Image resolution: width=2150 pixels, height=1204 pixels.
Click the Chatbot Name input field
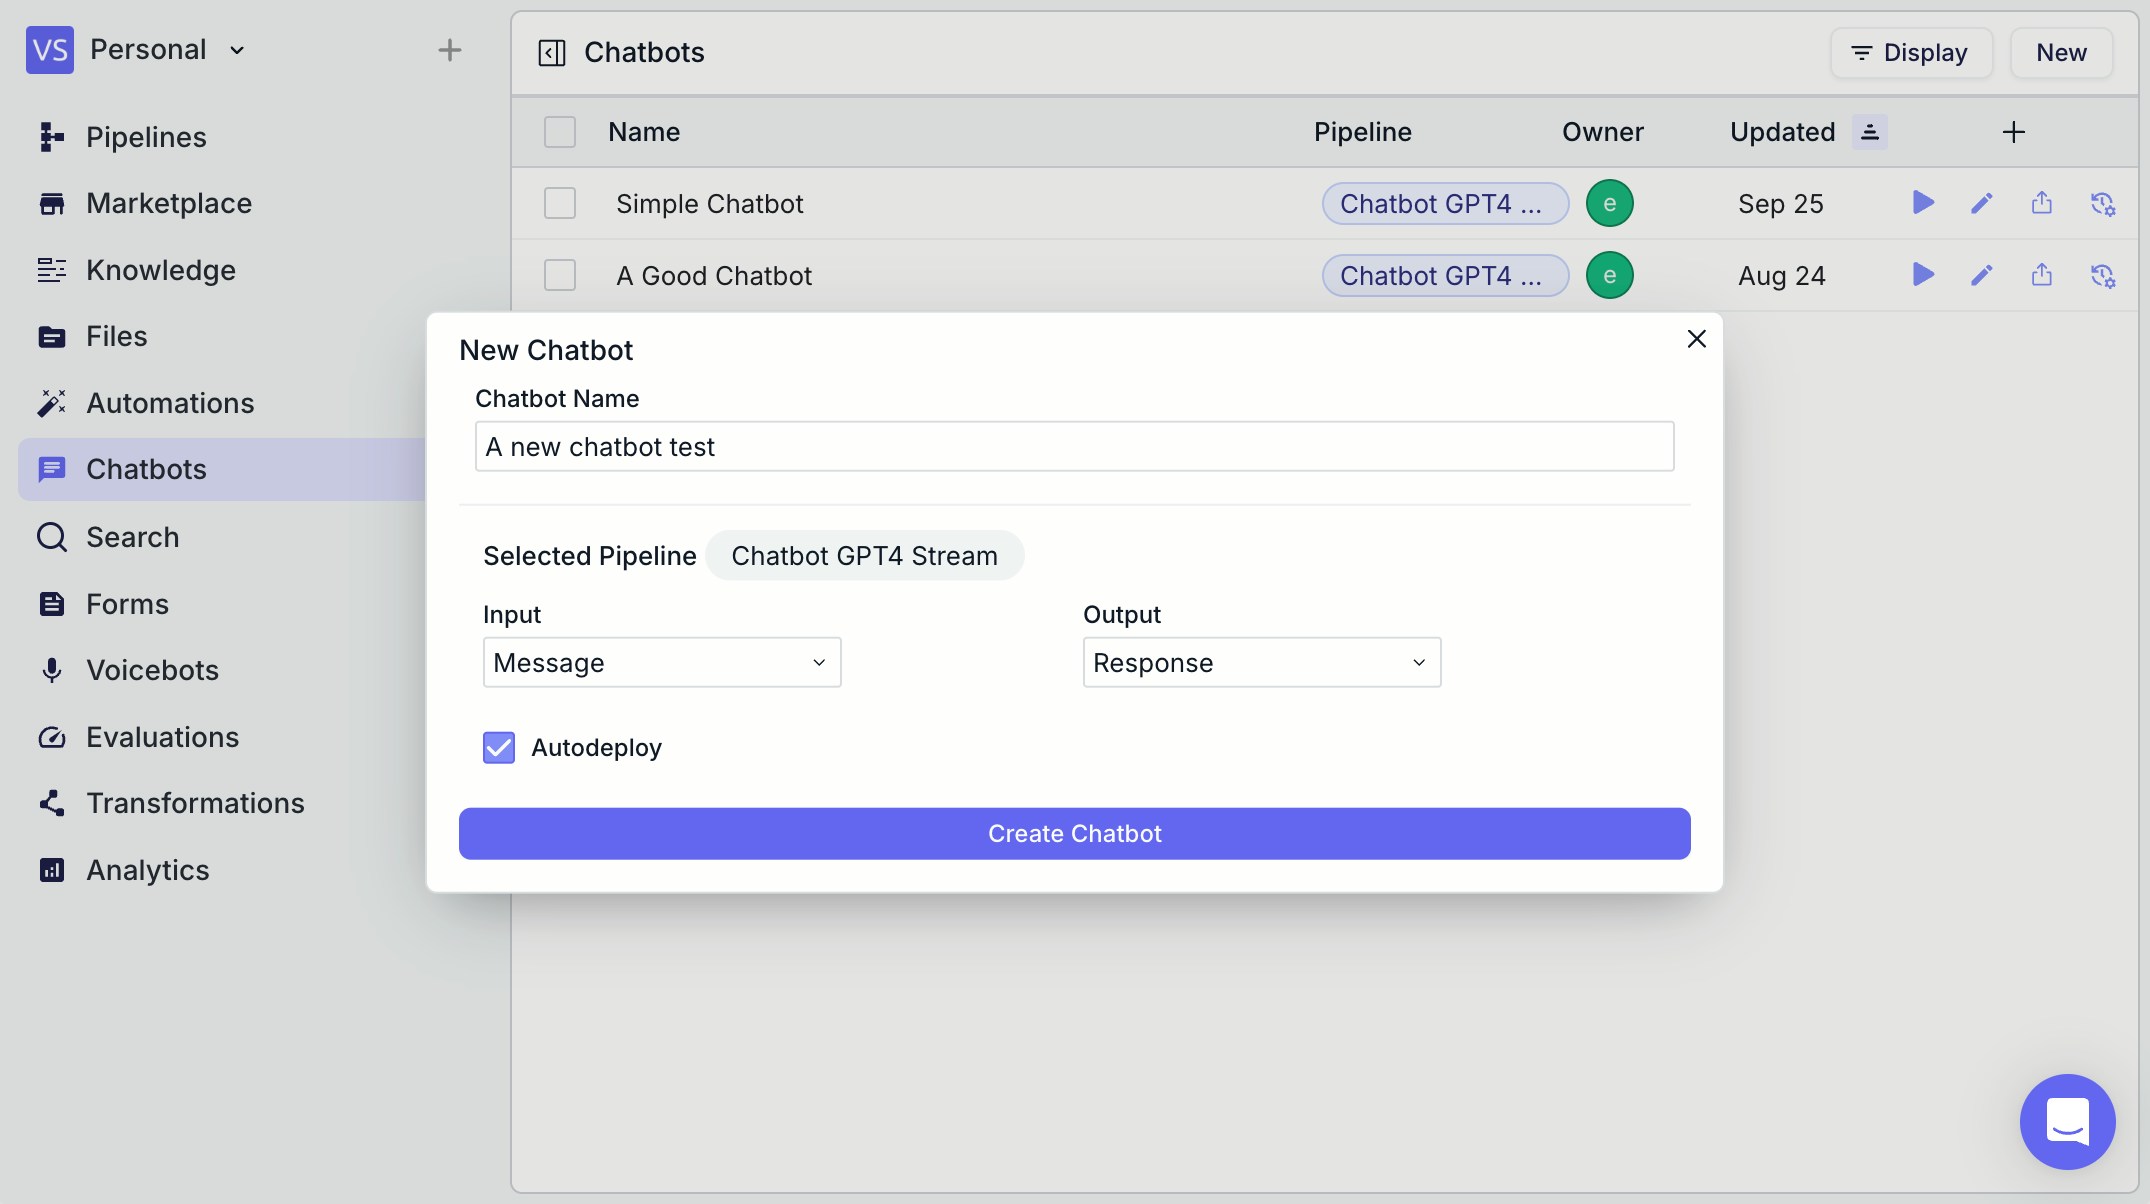click(x=1074, y=446)
